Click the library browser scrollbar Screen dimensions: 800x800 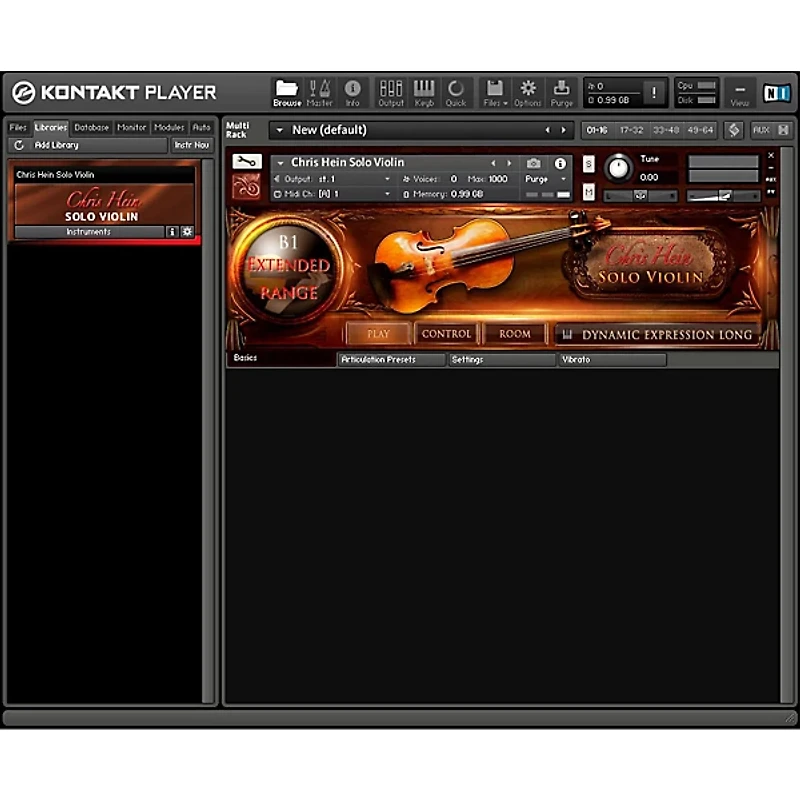208,431
